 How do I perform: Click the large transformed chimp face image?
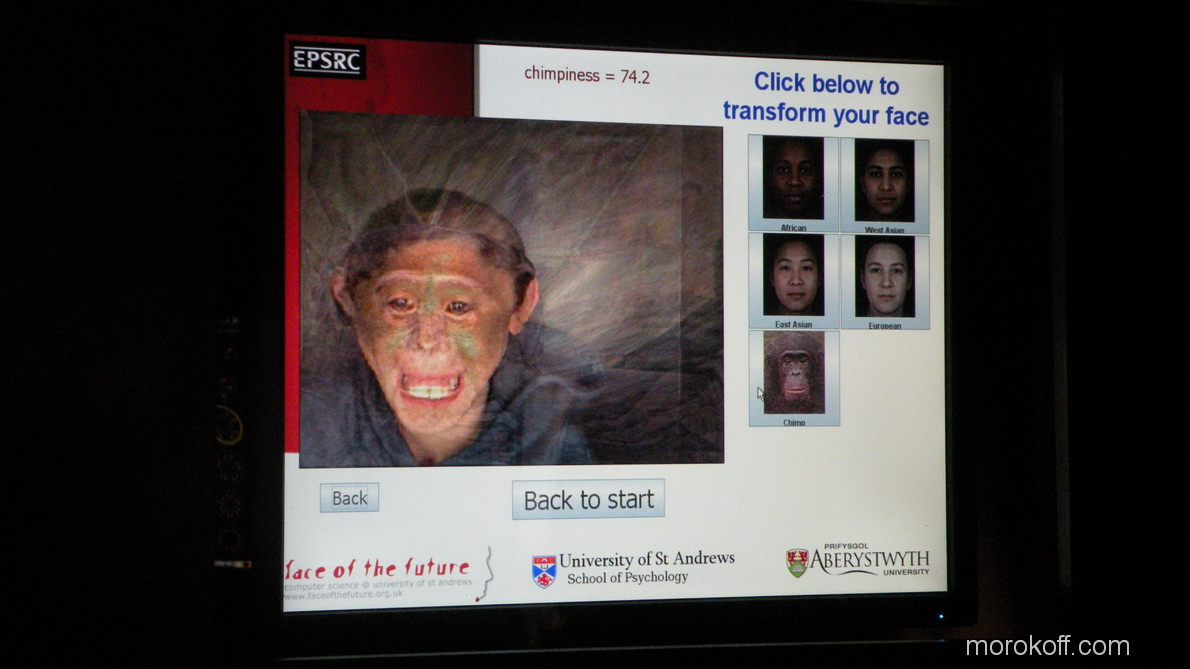(510, 290)
